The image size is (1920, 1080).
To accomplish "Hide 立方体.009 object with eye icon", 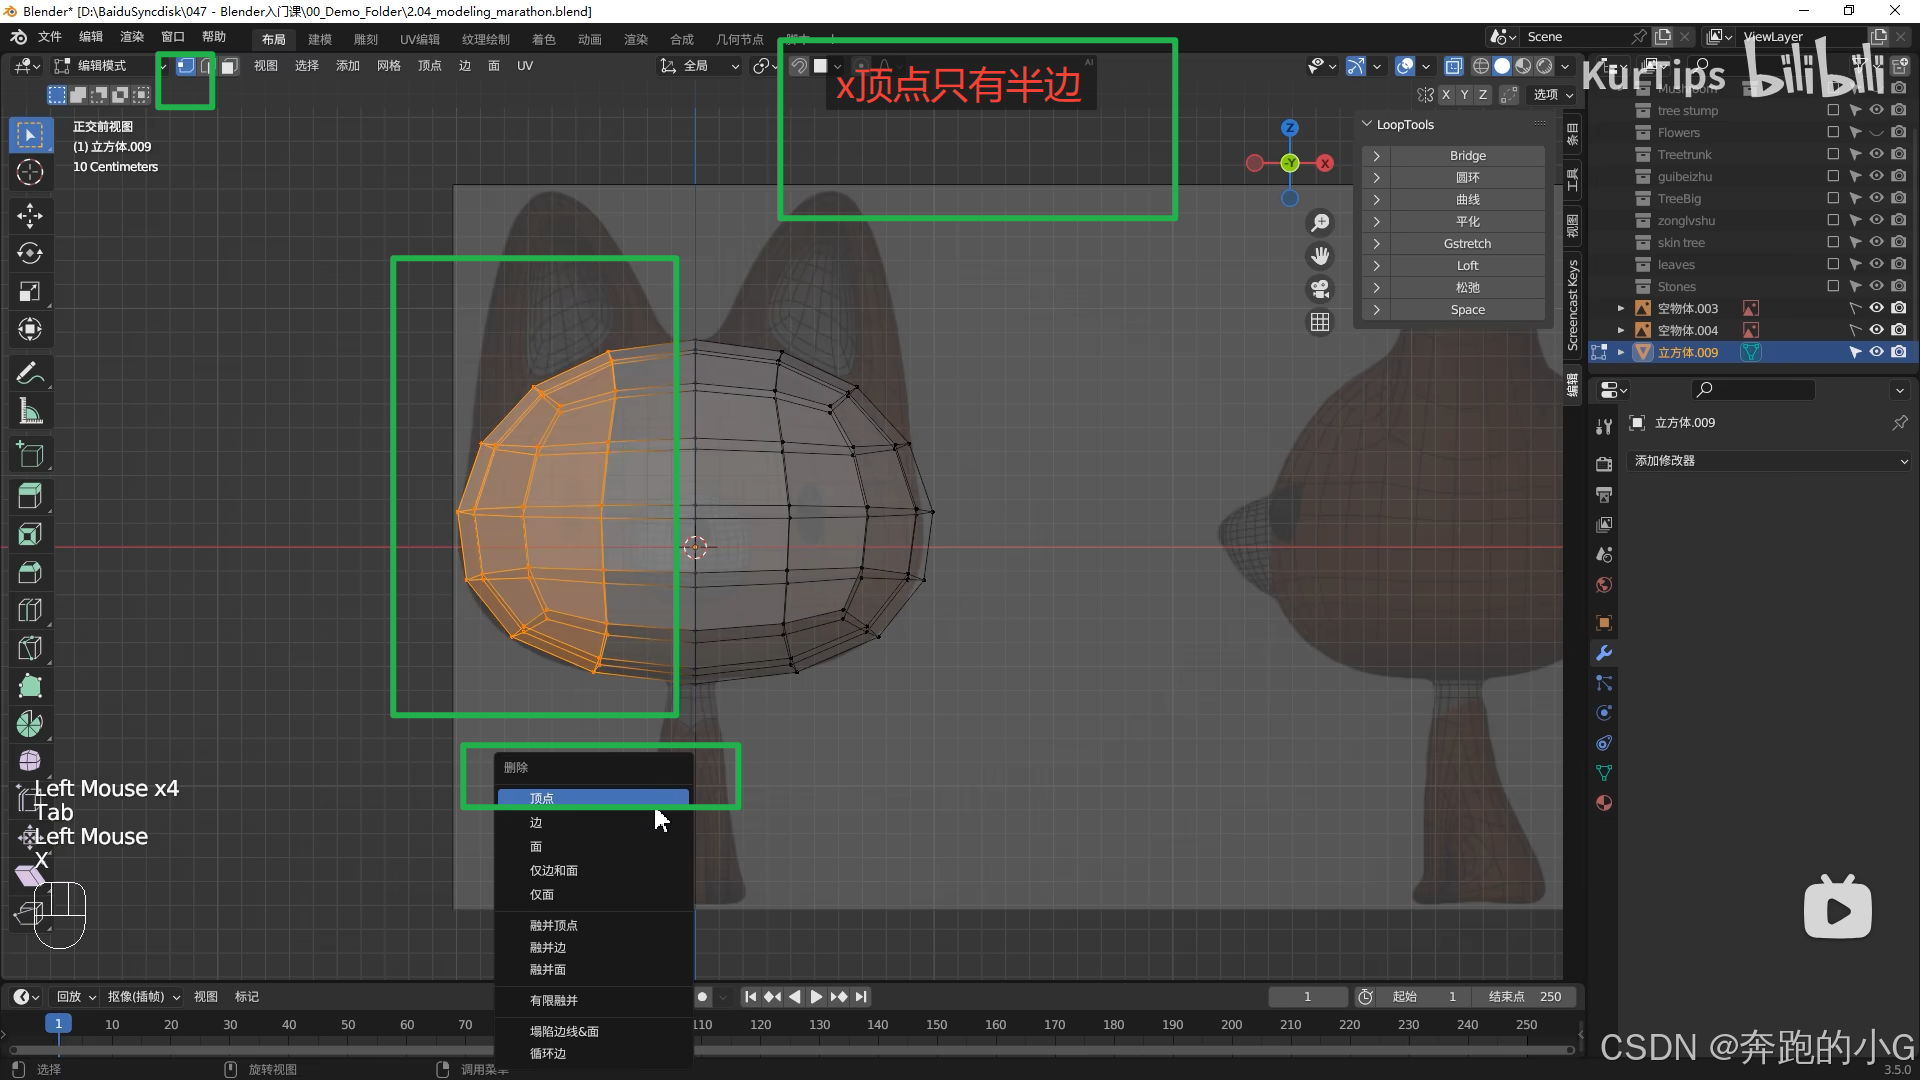I will click(1877, 352).
